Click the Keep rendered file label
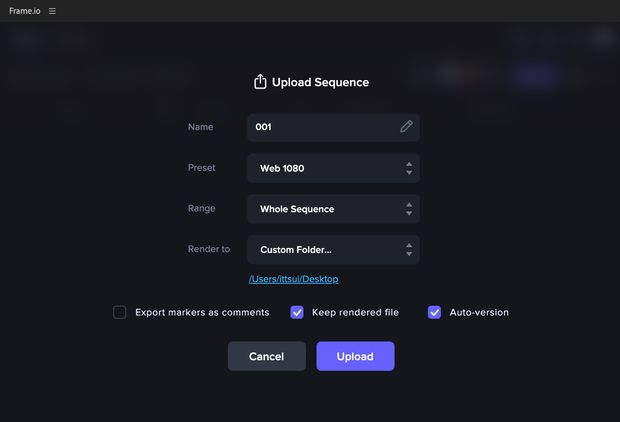This screenshot has height=422, width=620. click(x=355, y=312)
